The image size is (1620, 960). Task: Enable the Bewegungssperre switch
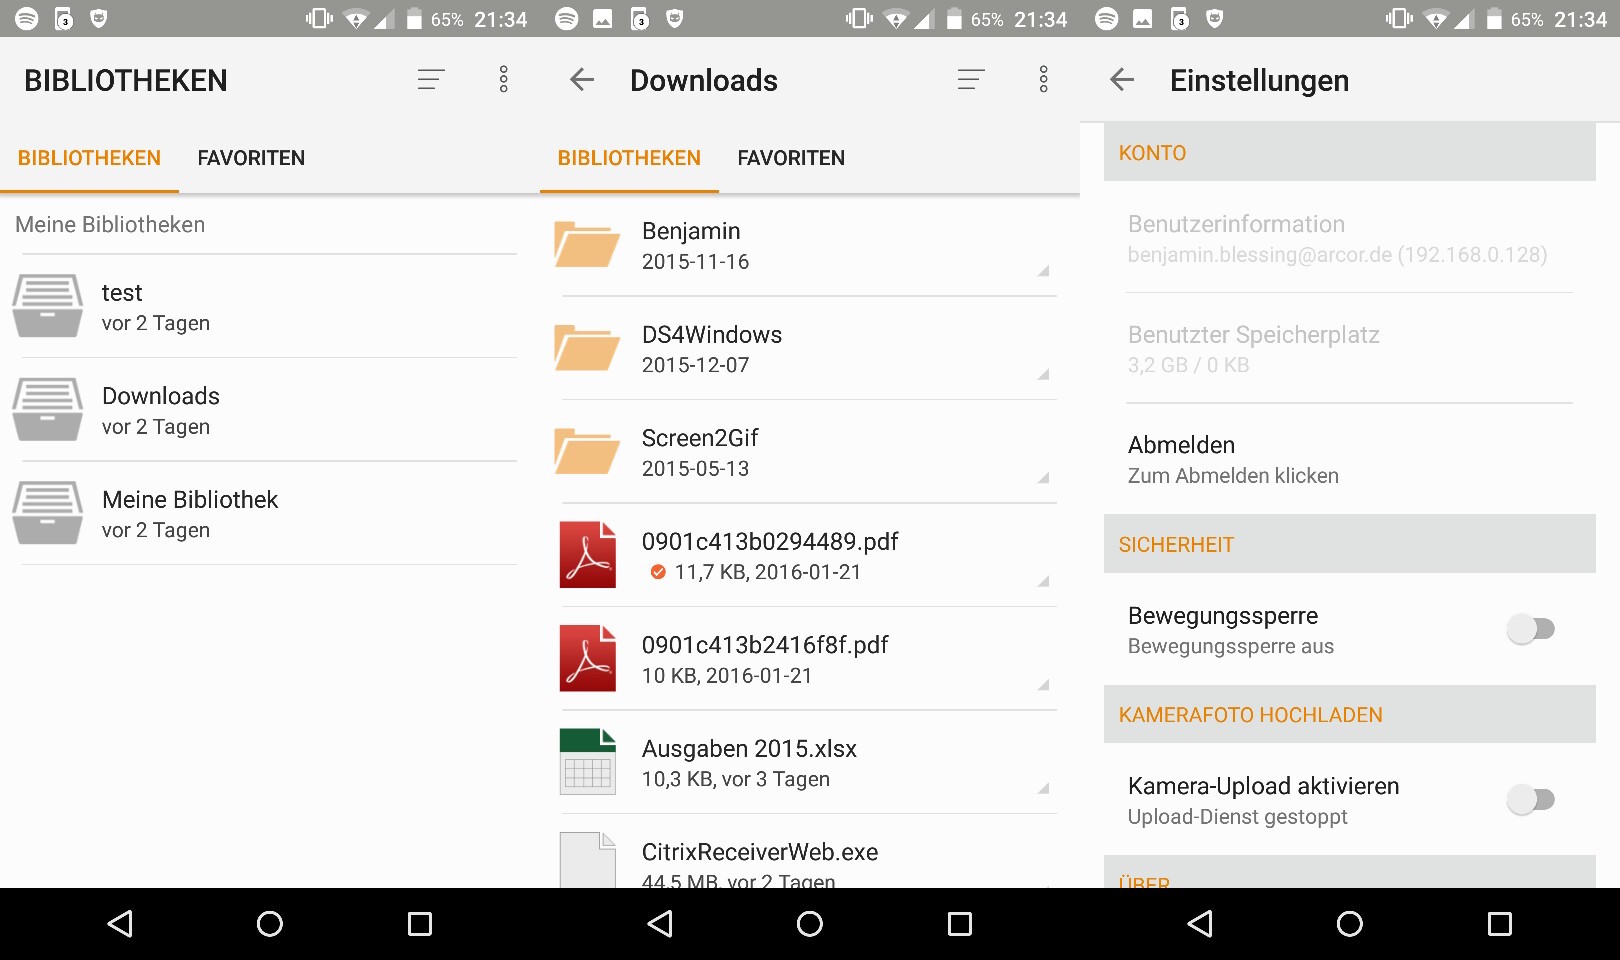click(x=1530, y=629)
